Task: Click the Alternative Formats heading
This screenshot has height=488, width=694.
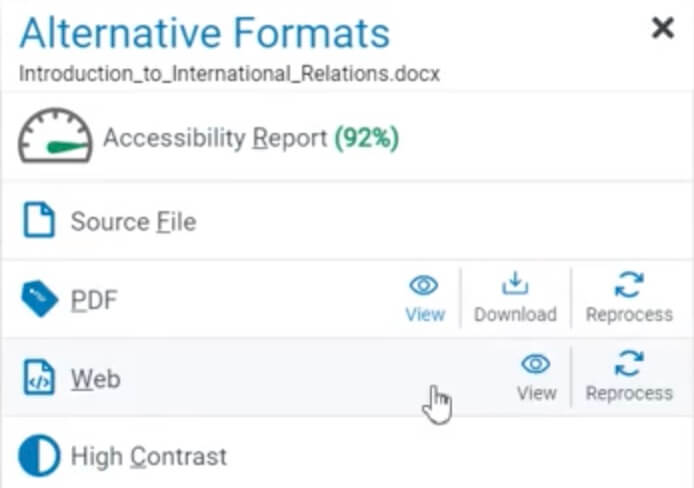Action: tap(204, 33)
